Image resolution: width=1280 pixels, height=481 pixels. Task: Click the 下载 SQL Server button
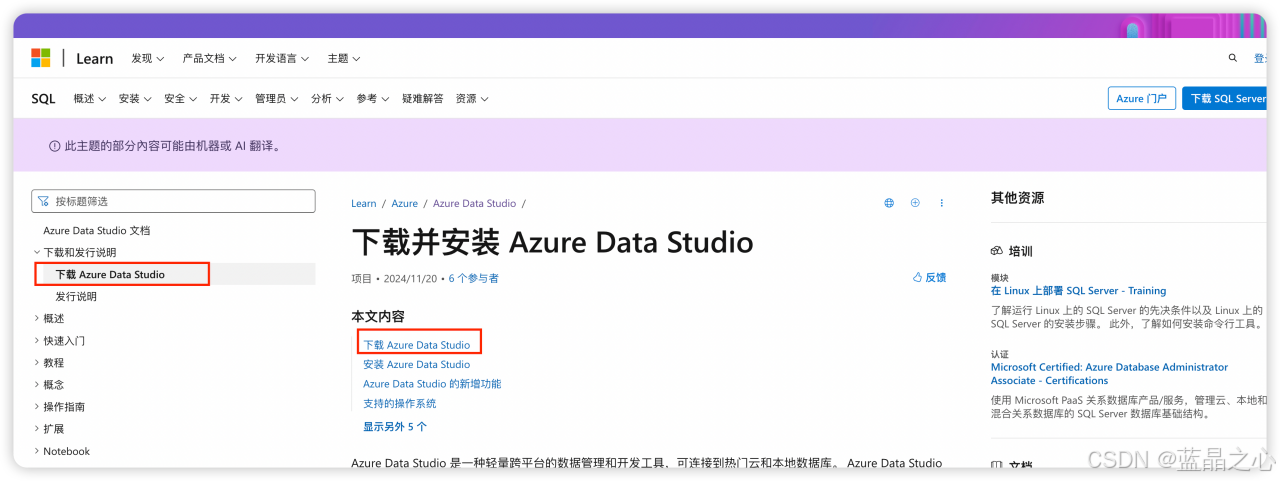point(1226,98)
